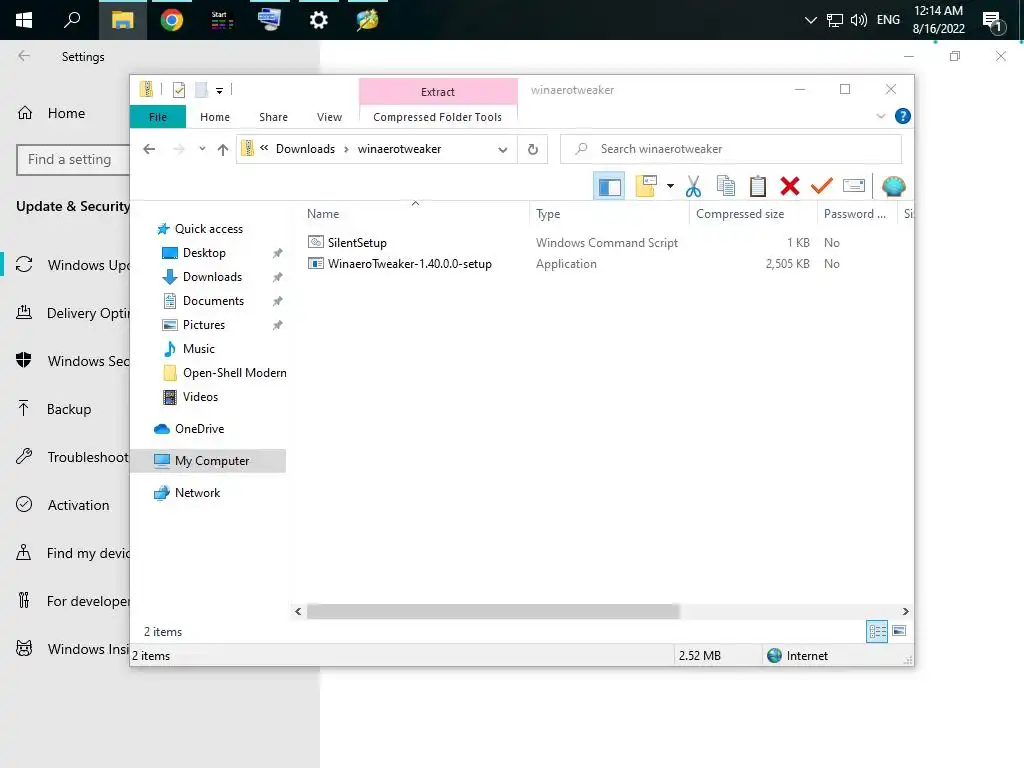Switch to Large icons view in the status bar

899,632
